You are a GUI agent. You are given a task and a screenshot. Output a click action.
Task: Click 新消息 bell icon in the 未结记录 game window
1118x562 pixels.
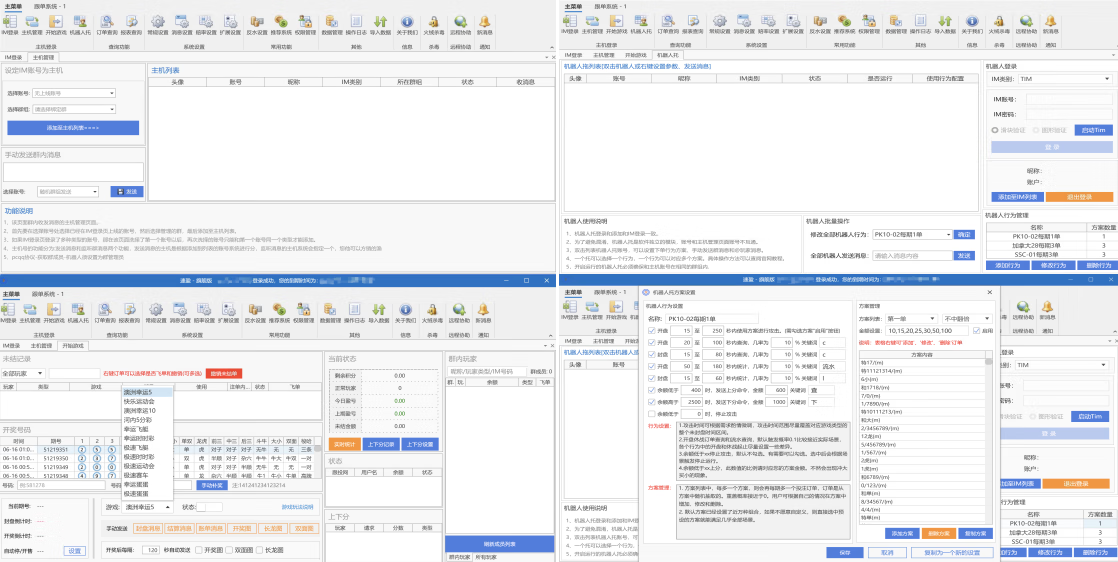(x=484, y=312)
